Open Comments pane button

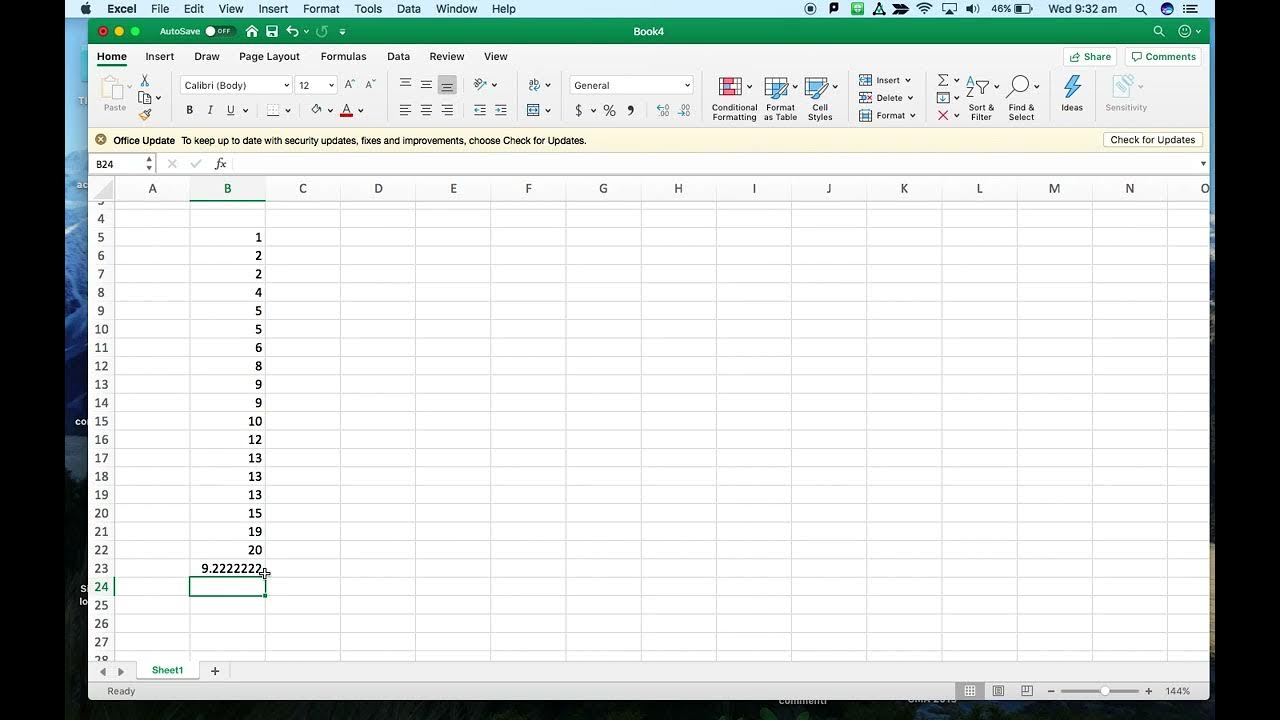[x=1163, y=57]
